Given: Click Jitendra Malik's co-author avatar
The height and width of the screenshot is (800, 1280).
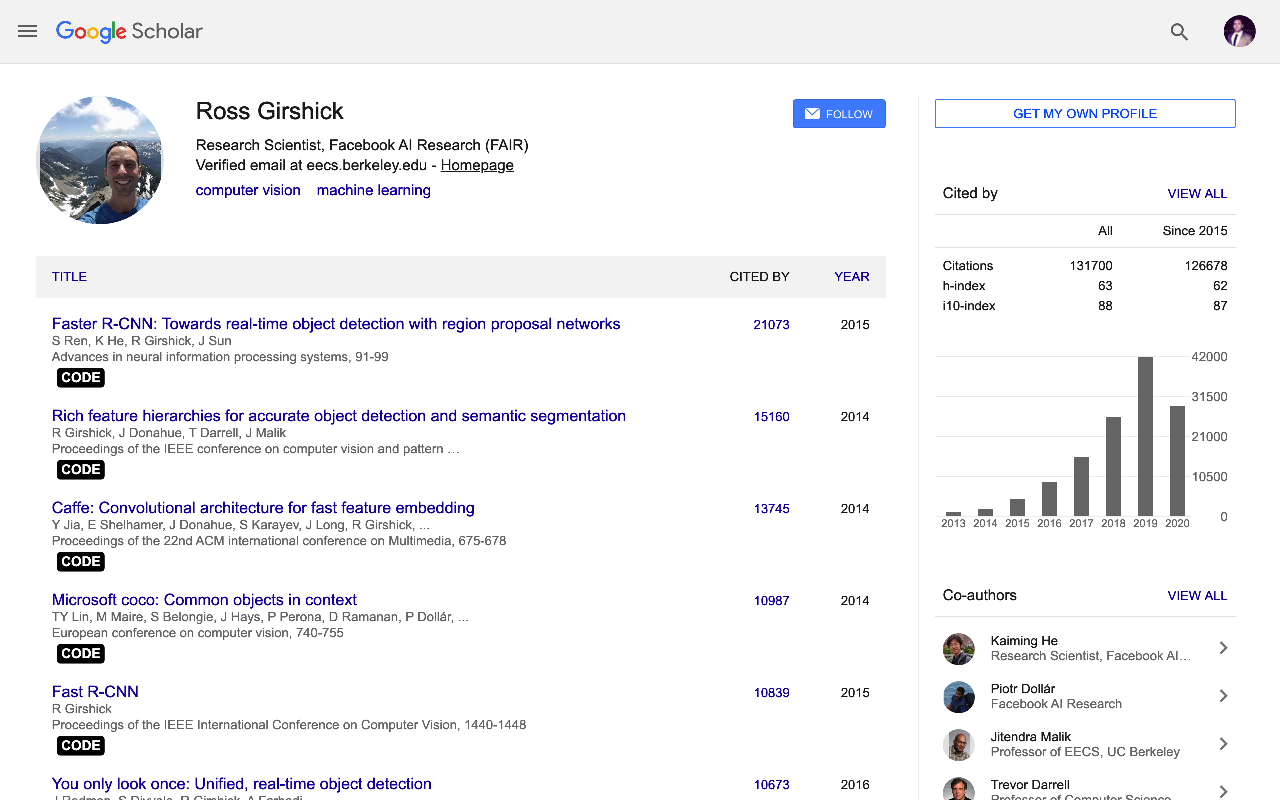Looking at the screenshot, I should click(x=959, y=744).
